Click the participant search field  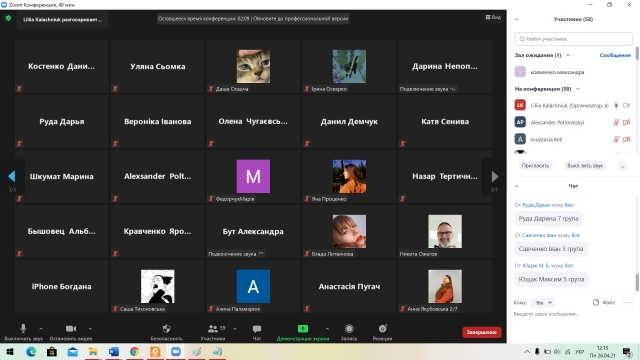coord(573,39)
